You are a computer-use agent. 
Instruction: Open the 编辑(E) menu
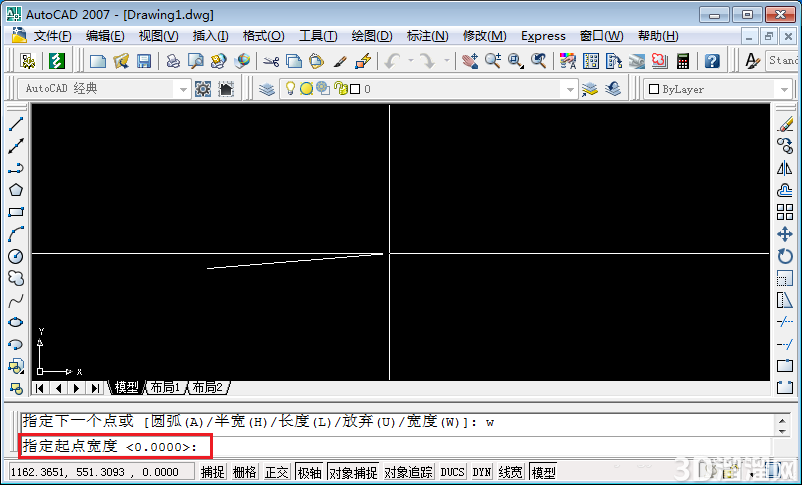point(105,36)
